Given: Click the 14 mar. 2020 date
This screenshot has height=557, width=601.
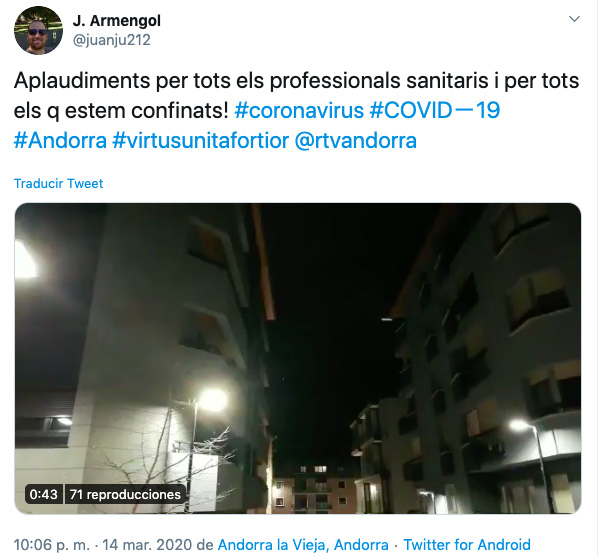Looking at the screenshot, I should point(147,545).
